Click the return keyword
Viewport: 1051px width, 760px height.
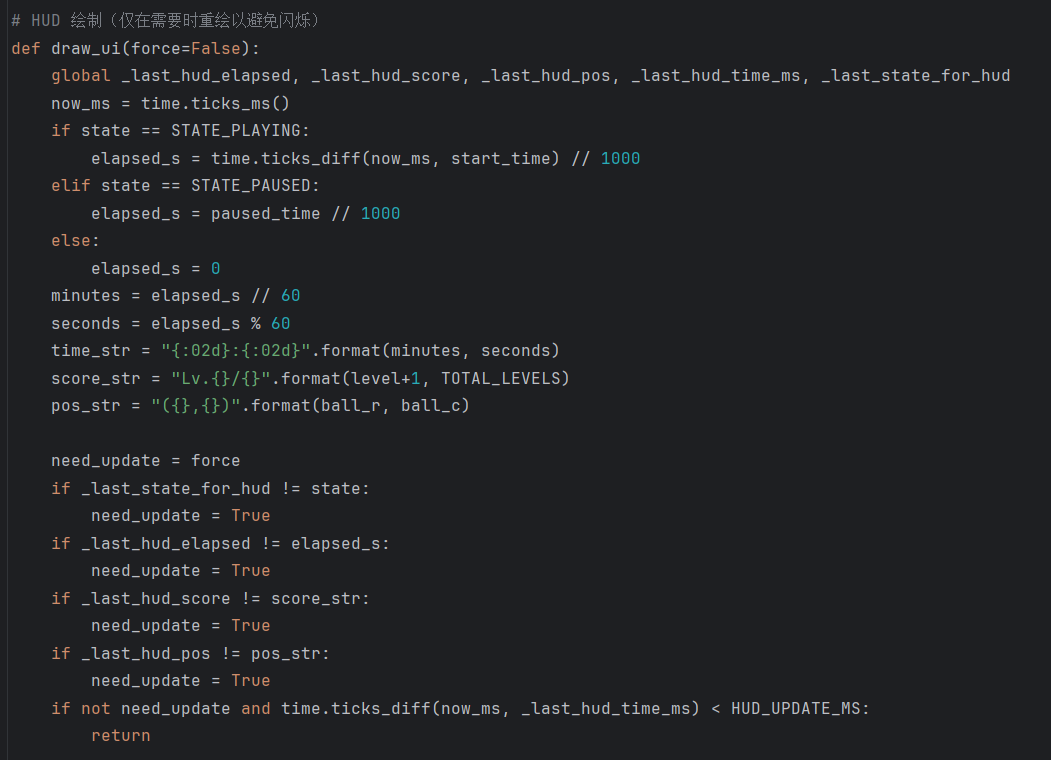click(121, 736)
